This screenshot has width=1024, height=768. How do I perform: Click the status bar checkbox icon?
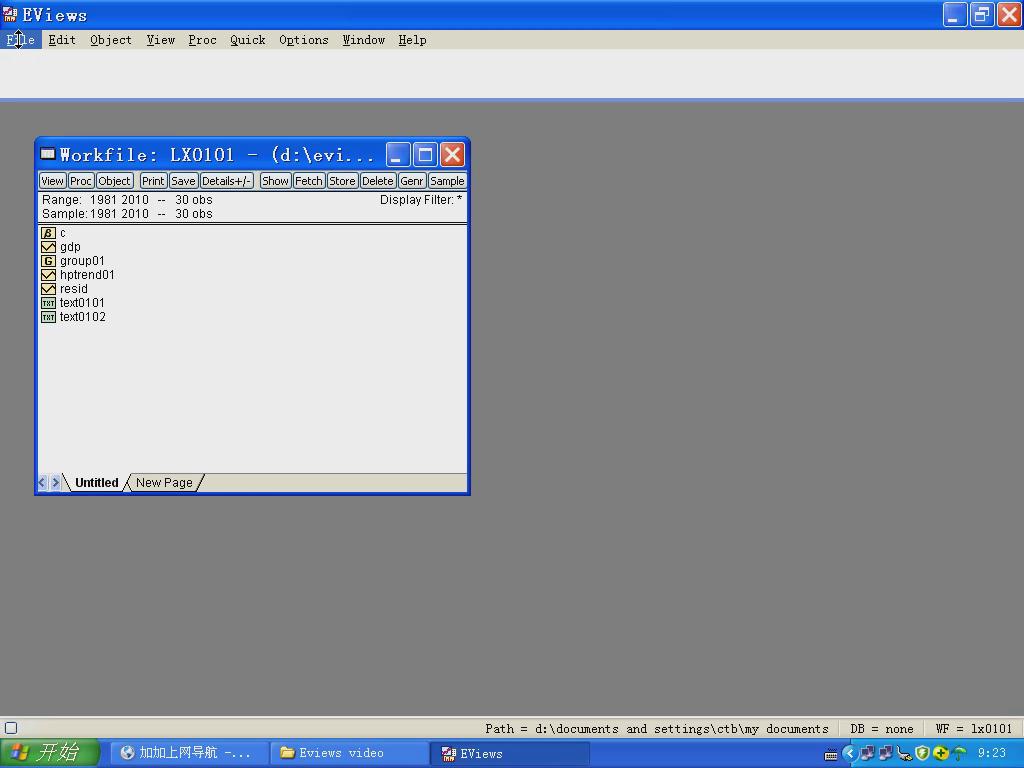11,728
